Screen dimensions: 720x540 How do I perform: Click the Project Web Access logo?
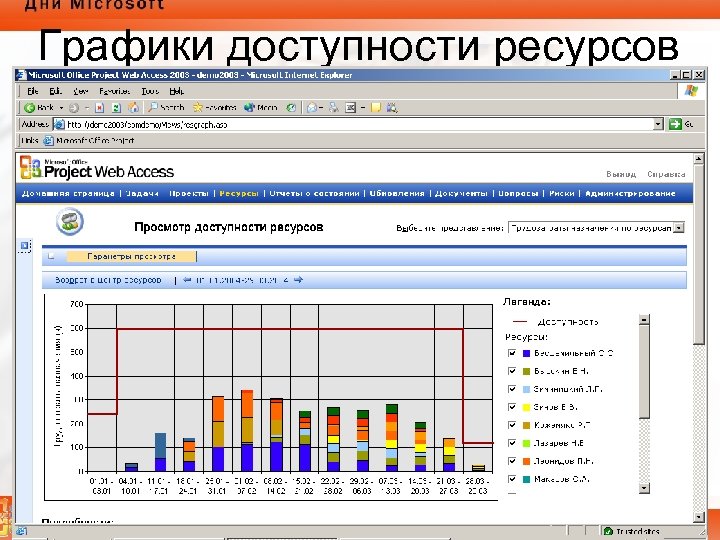pos(97,168)
